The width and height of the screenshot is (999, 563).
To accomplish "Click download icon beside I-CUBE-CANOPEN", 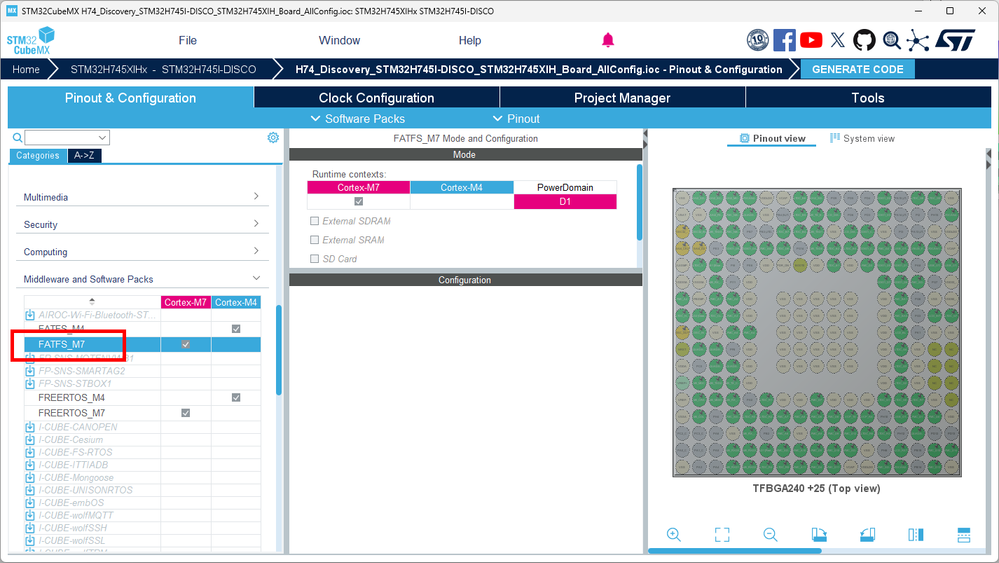I will [x=30, y=427].
